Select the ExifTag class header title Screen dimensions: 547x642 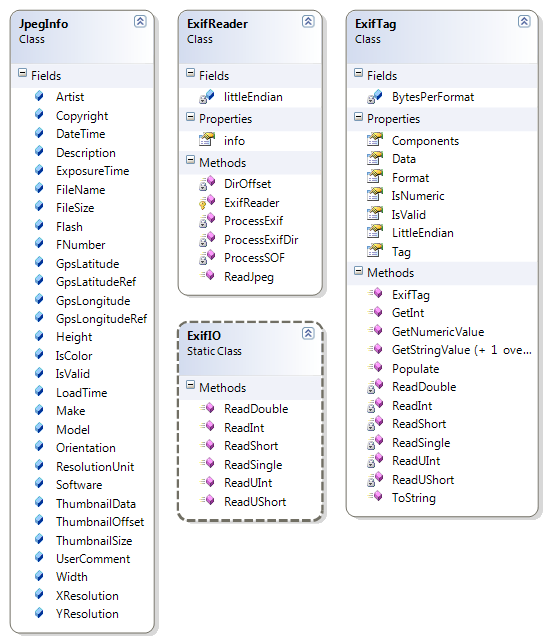pyautogui.click(x=375, y=24)
